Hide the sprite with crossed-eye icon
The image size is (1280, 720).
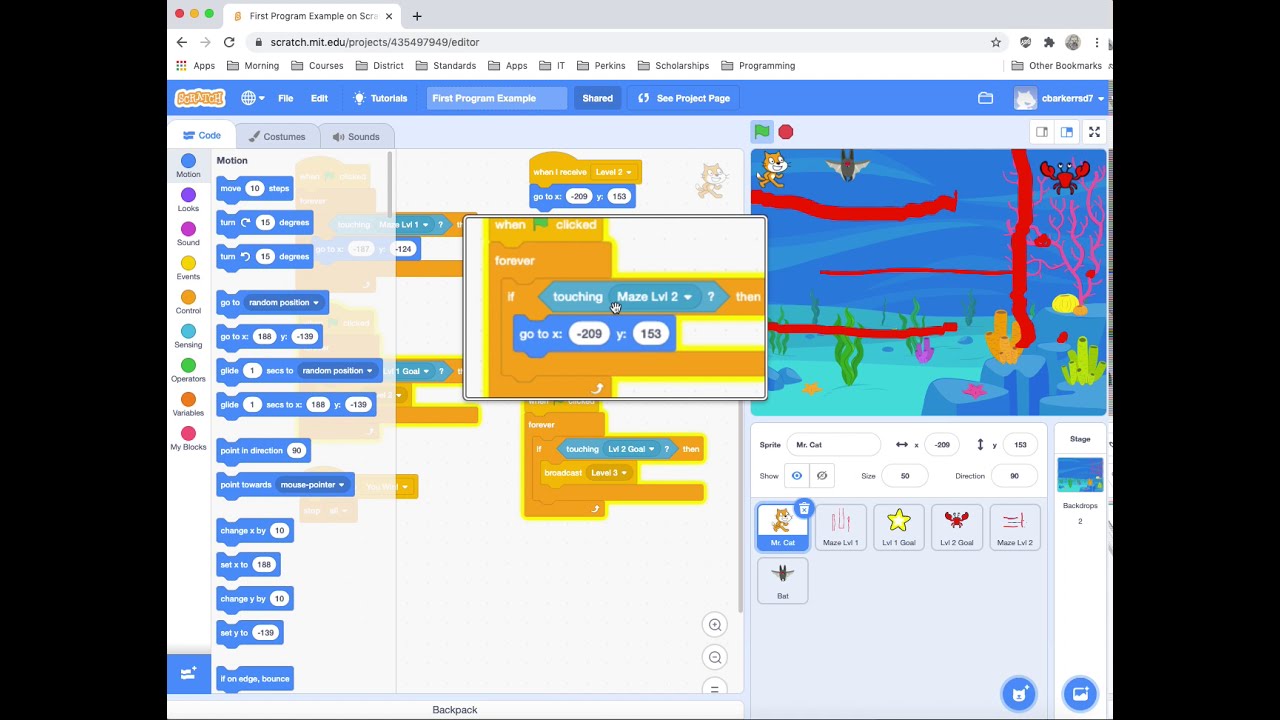pos(822,476)
